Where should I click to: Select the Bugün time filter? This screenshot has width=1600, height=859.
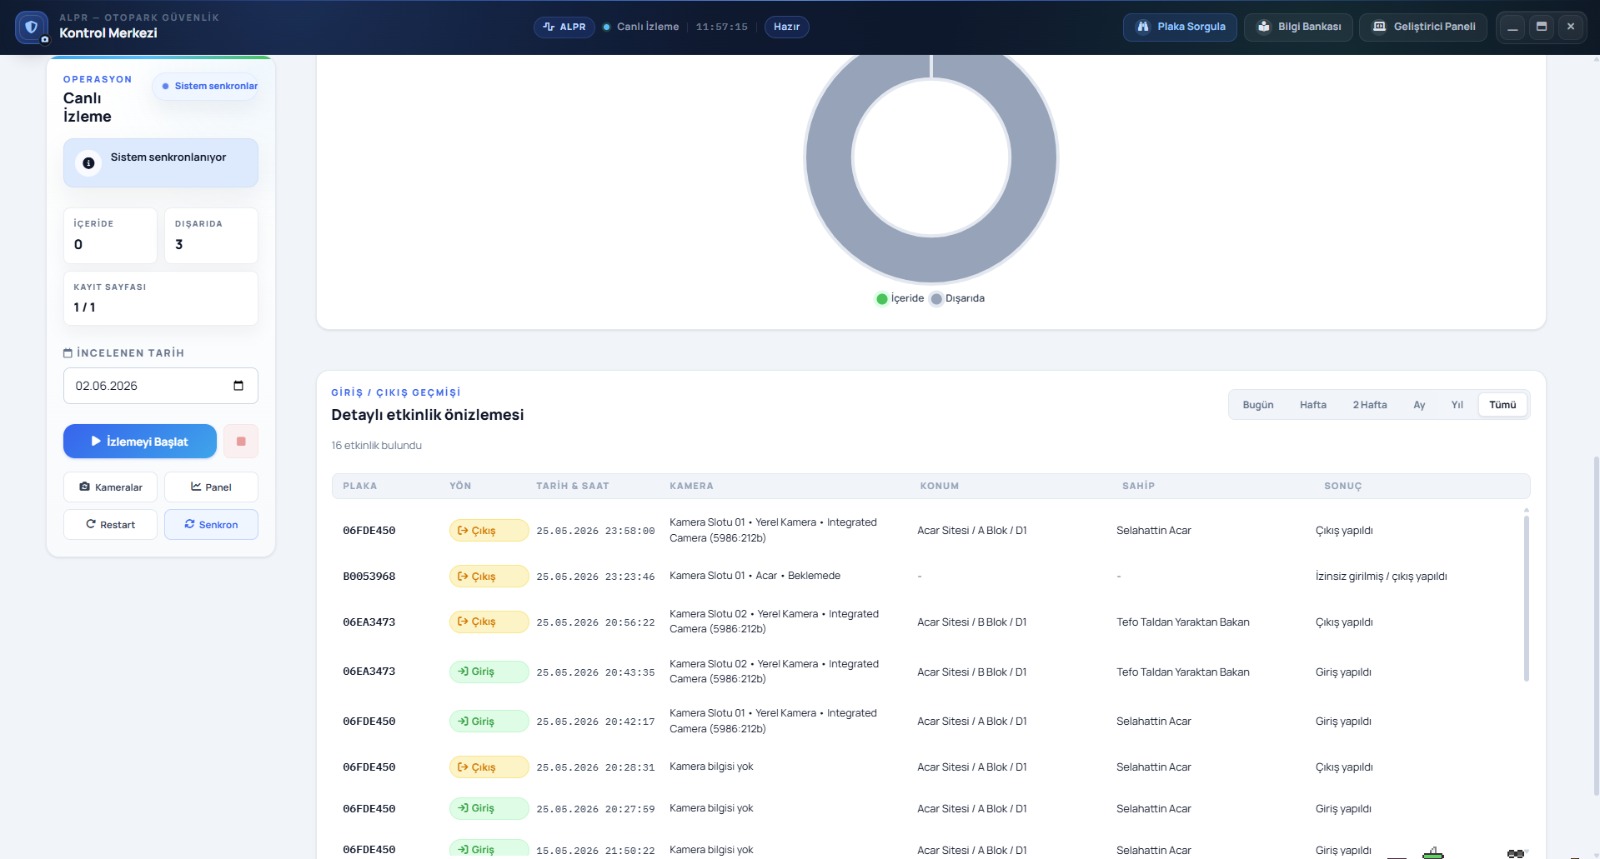click(x=1258, y=405)
